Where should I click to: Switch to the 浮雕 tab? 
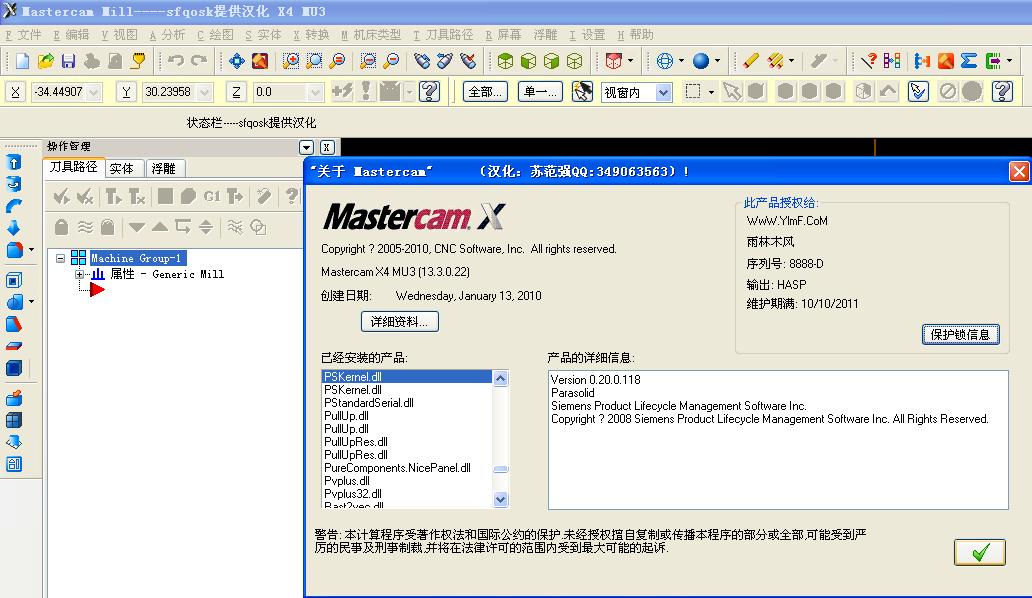[163, 168]
